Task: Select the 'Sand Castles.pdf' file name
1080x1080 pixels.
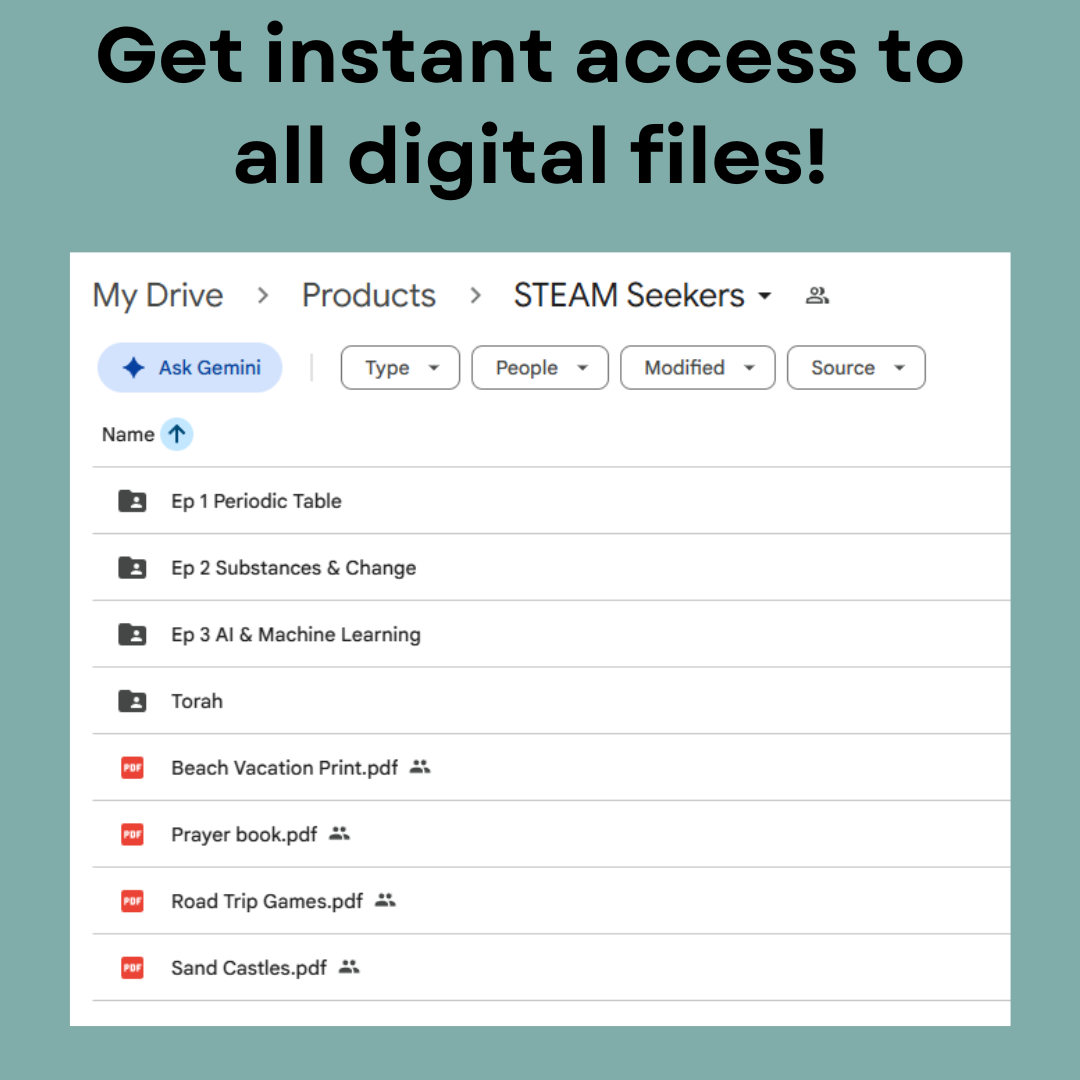Action: (x=249, y=968)
